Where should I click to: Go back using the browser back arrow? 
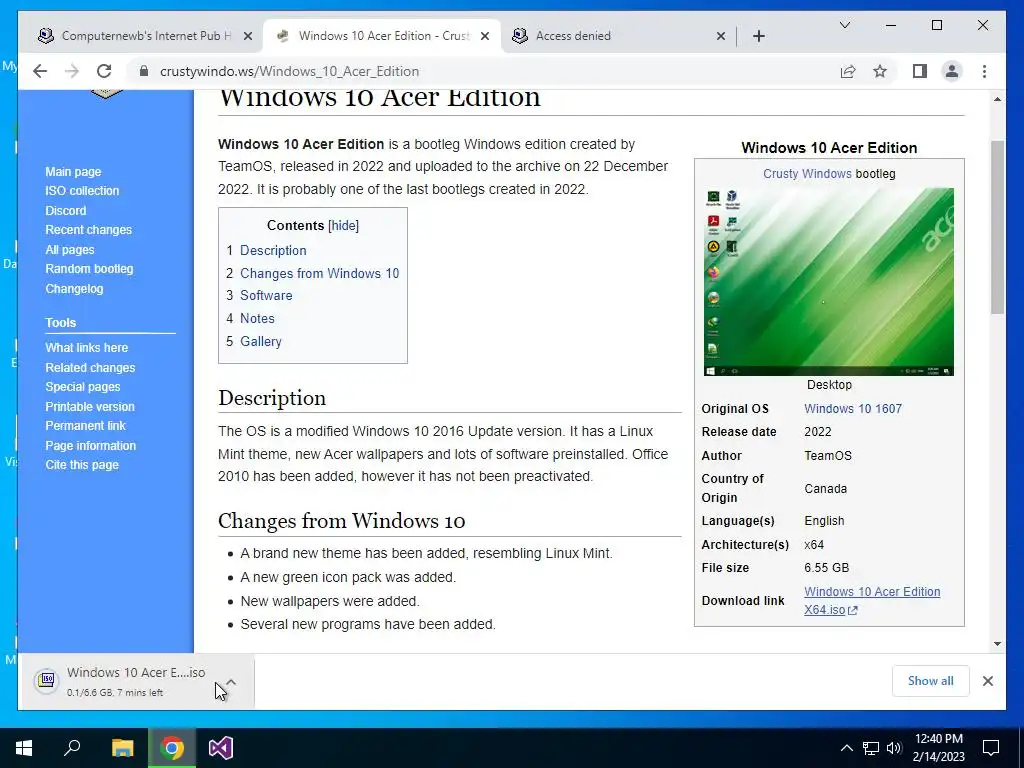pos(40,71)
